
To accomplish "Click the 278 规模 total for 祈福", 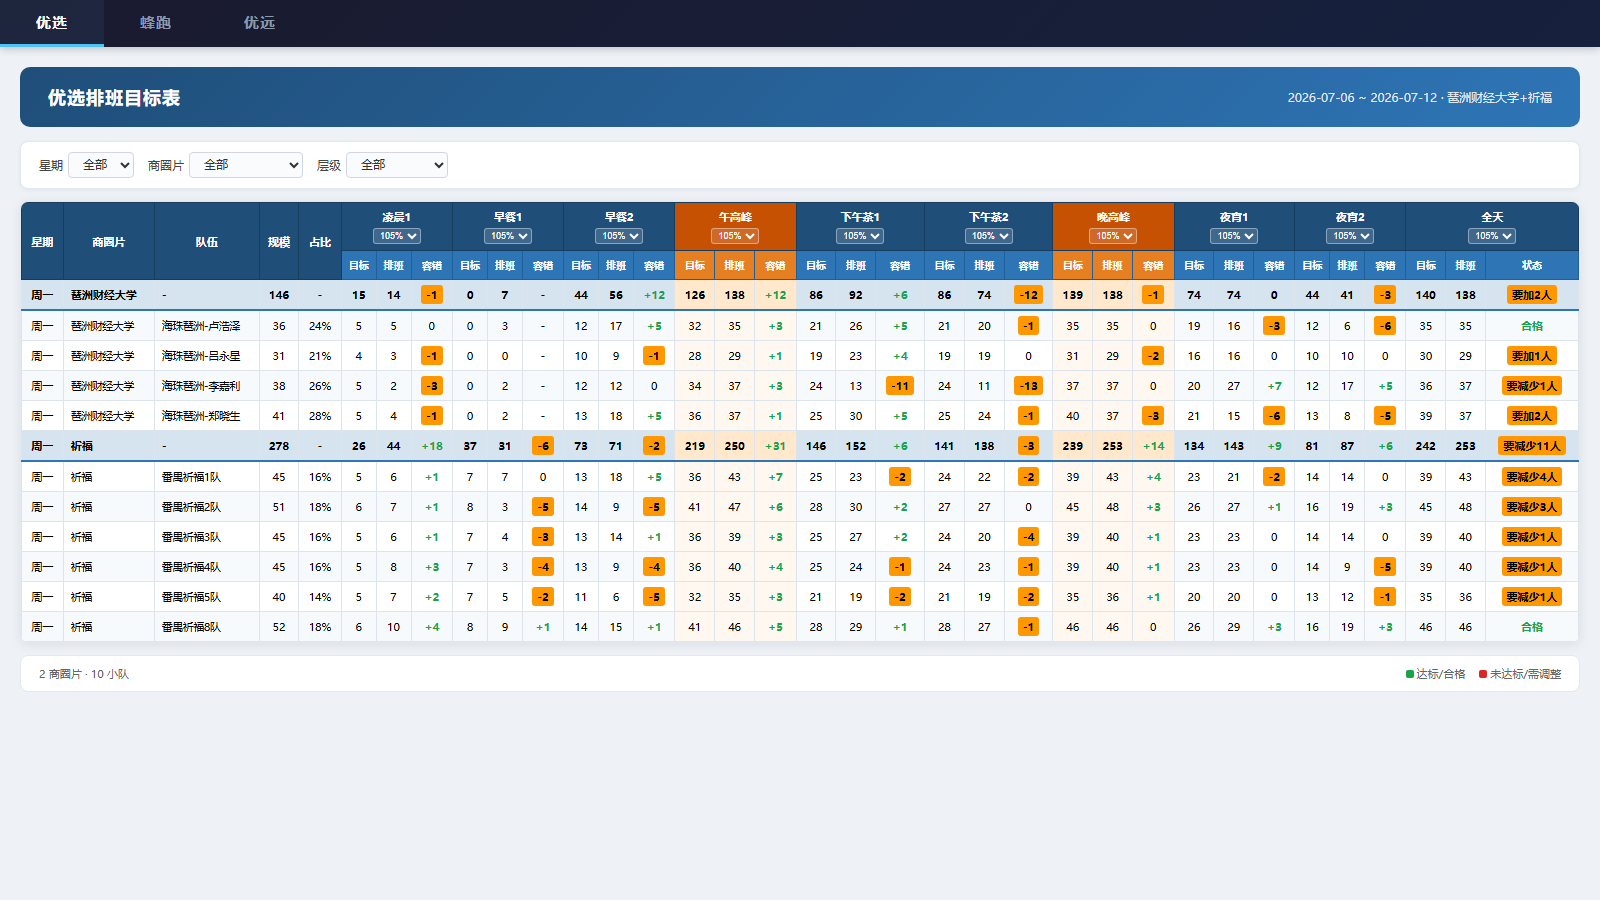I will [279, 446].
